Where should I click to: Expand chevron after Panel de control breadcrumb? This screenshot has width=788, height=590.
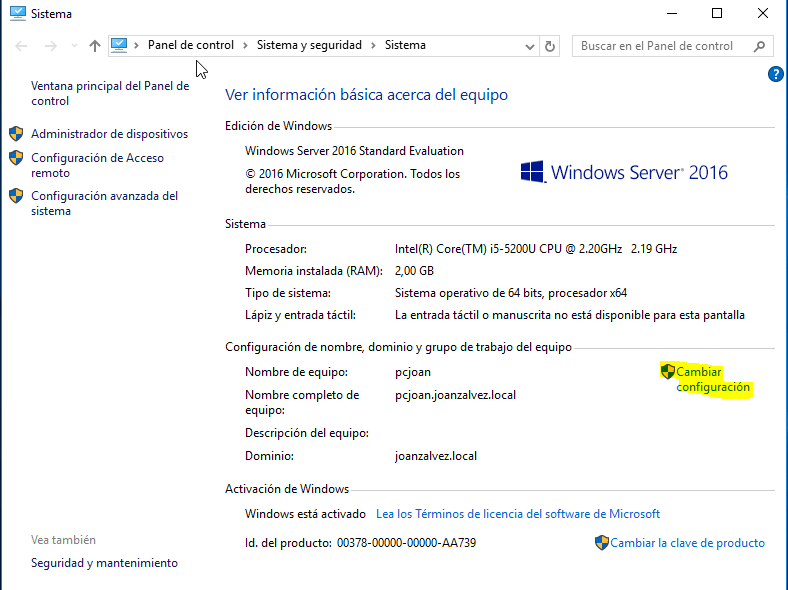click(245, 45)
